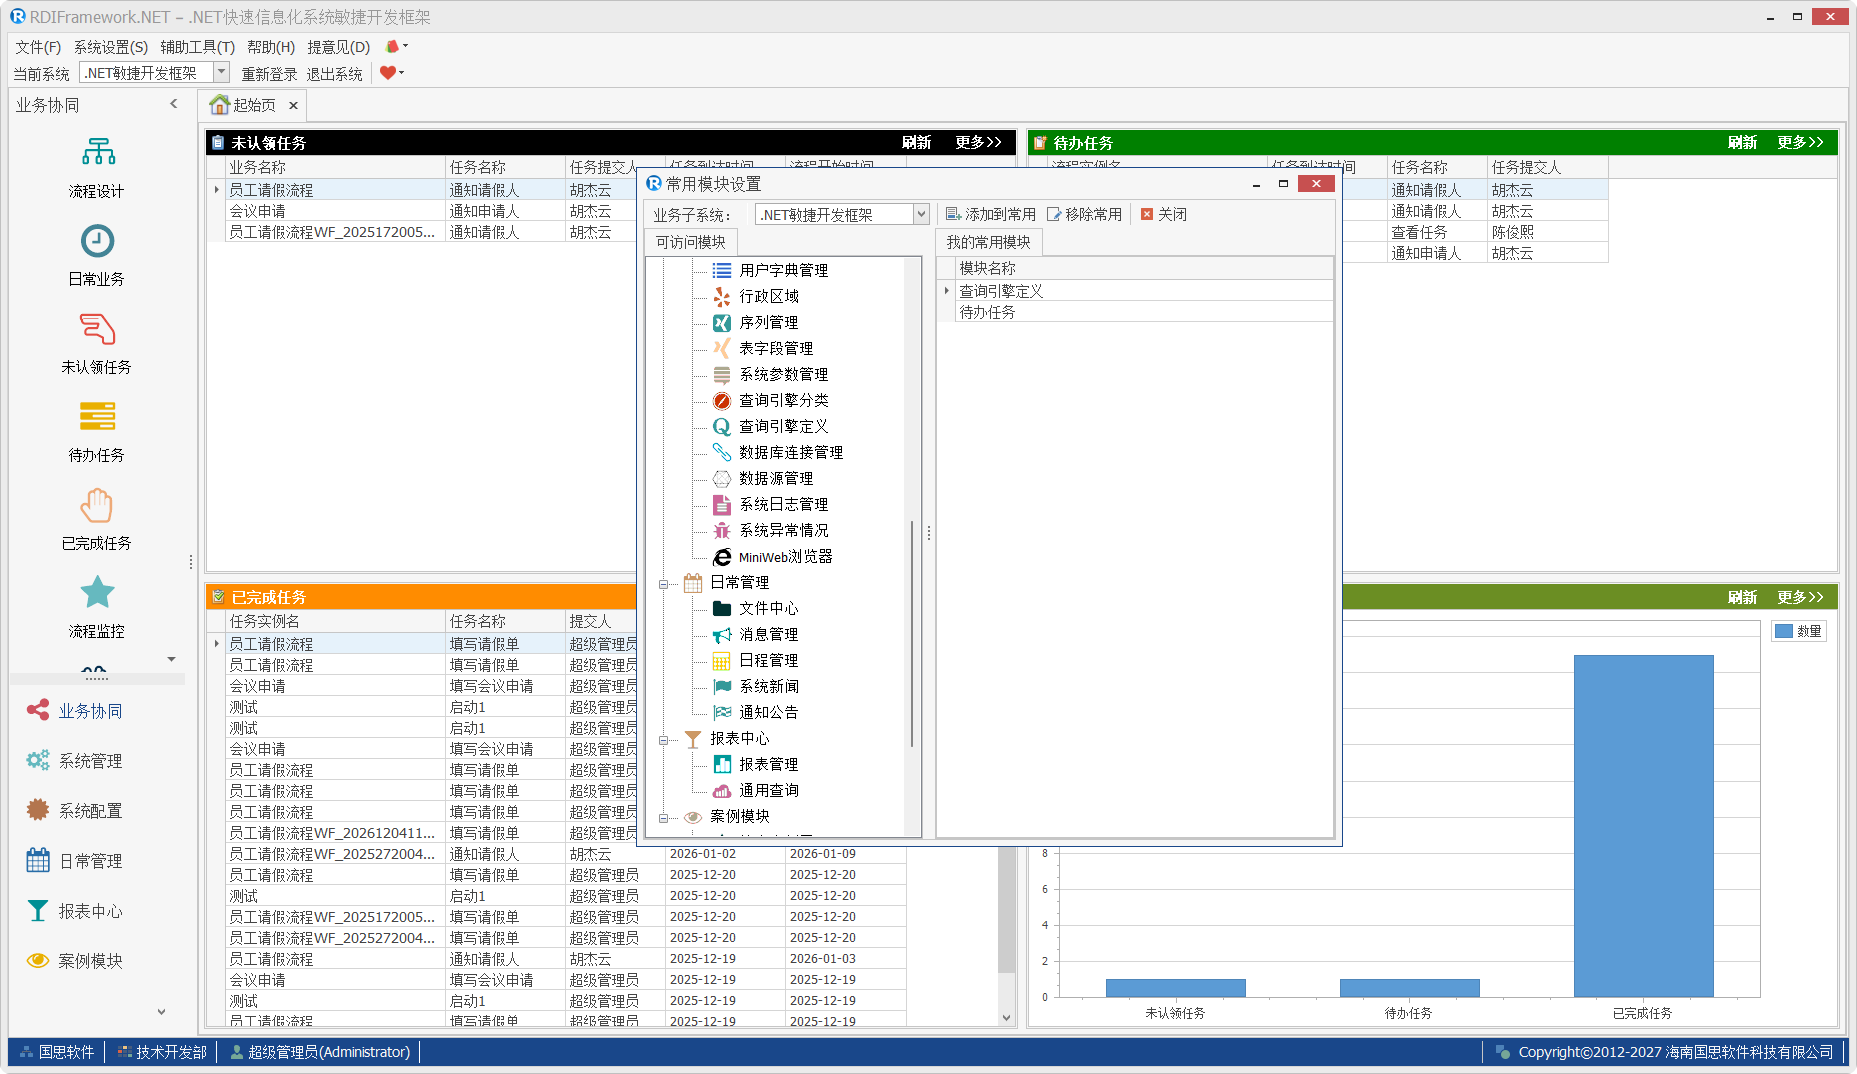Open the 业务子系统 dropdown in dialog
Screen dimensions: 1857x1074
click(x=921, y=215)
